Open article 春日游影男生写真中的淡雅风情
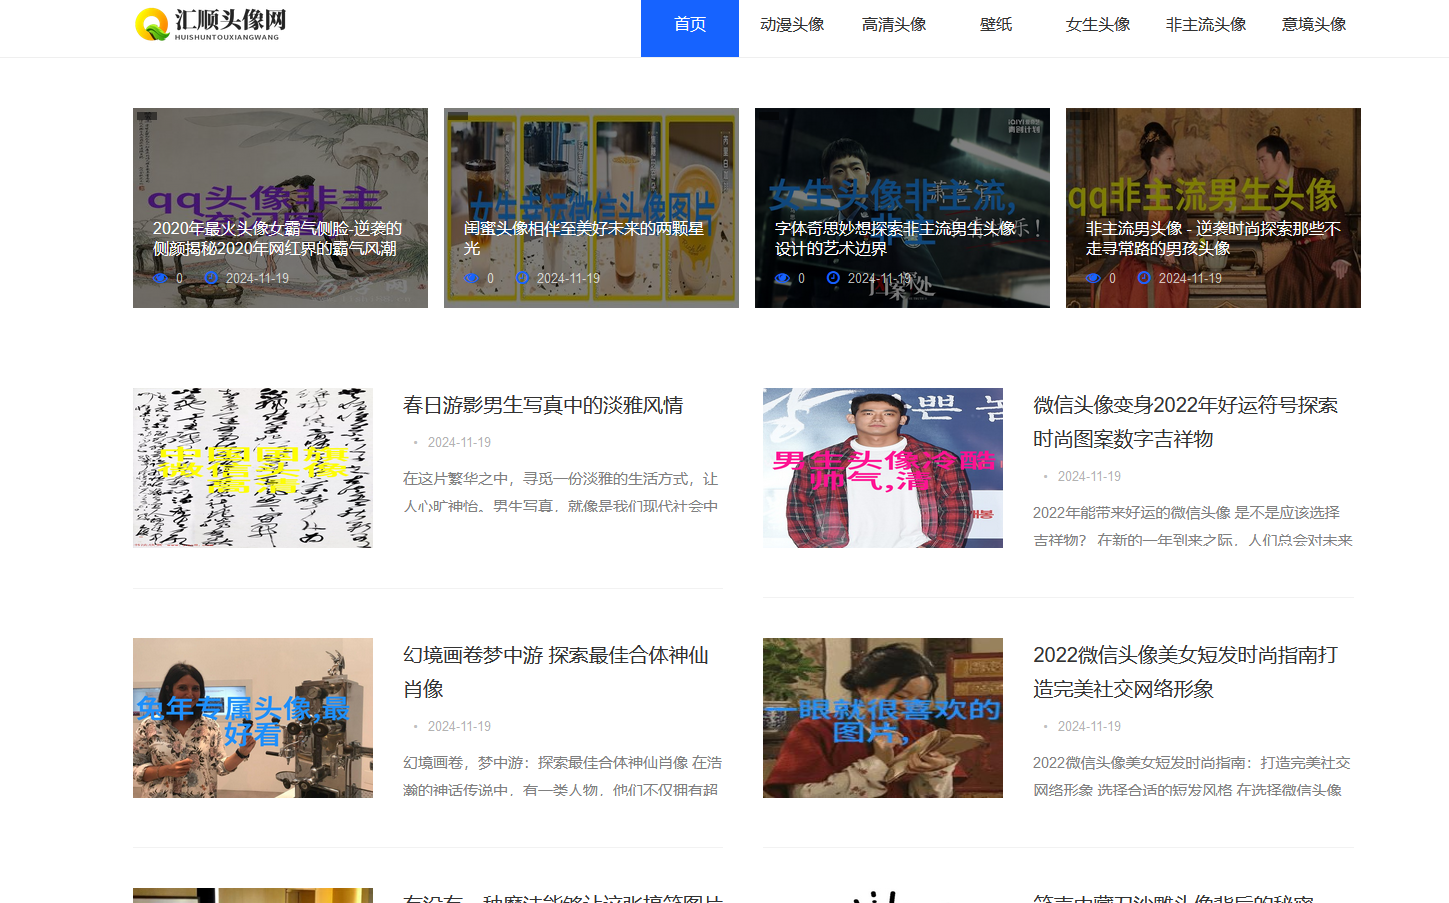The width and height of the screenshot is (1449, 903). 543,405
